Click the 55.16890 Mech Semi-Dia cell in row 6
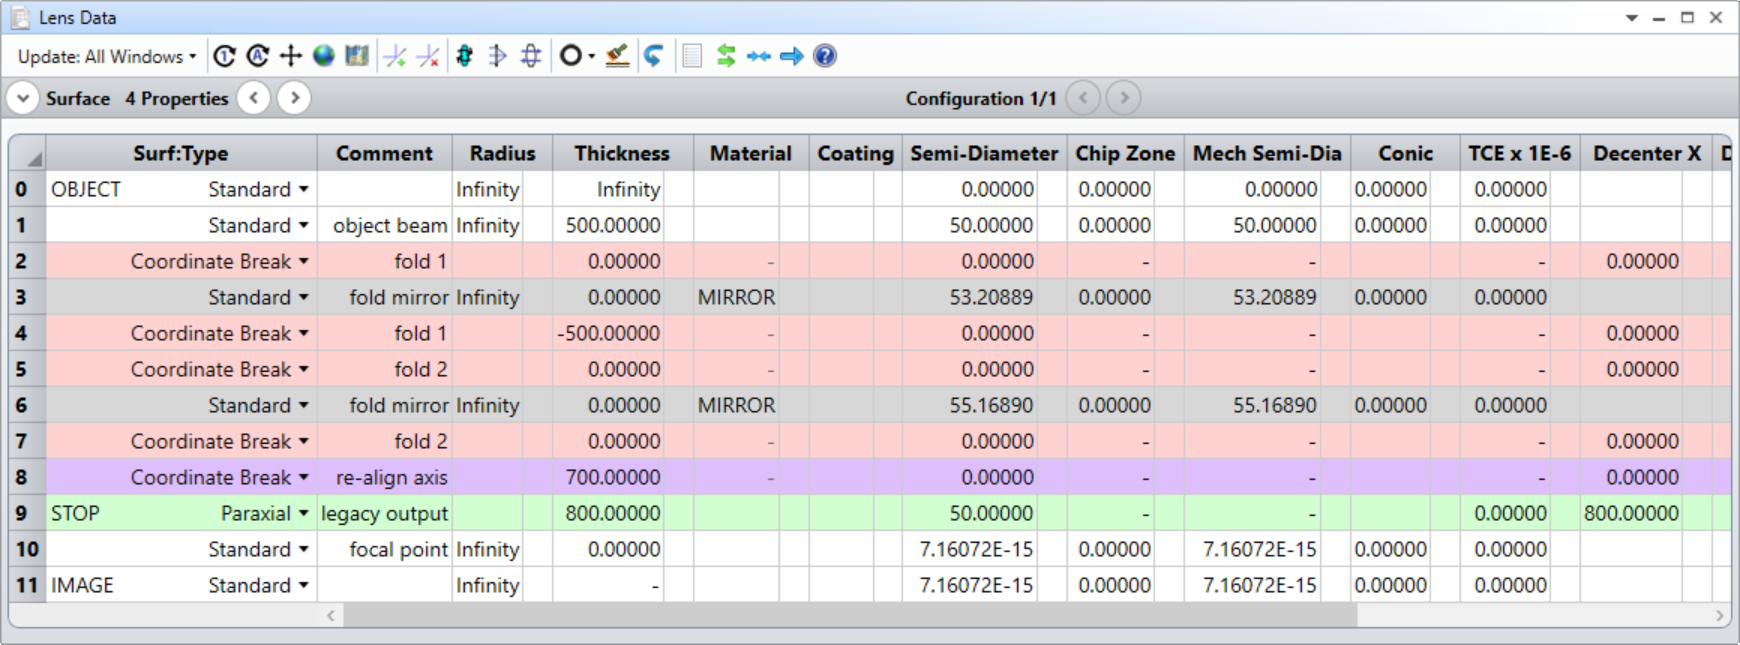The height and width of the screenshot is (645, 1740). pos(1253,405)
